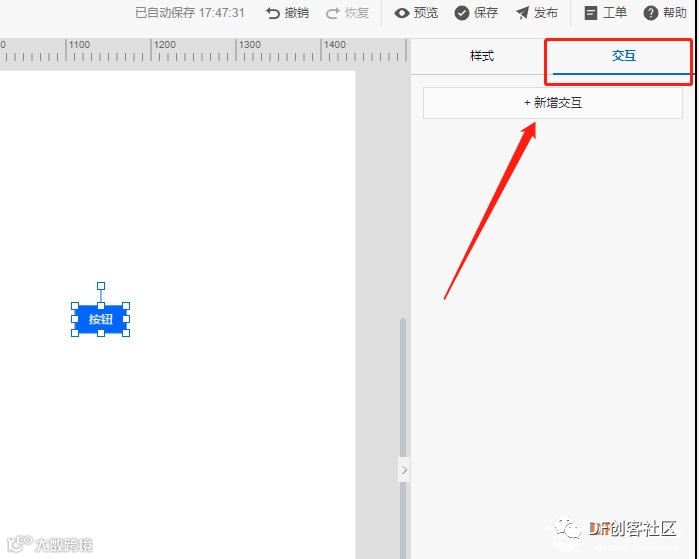Open the 工单 menu item
The height and width of the screenshot is (559, 699).
click(605, 13)
